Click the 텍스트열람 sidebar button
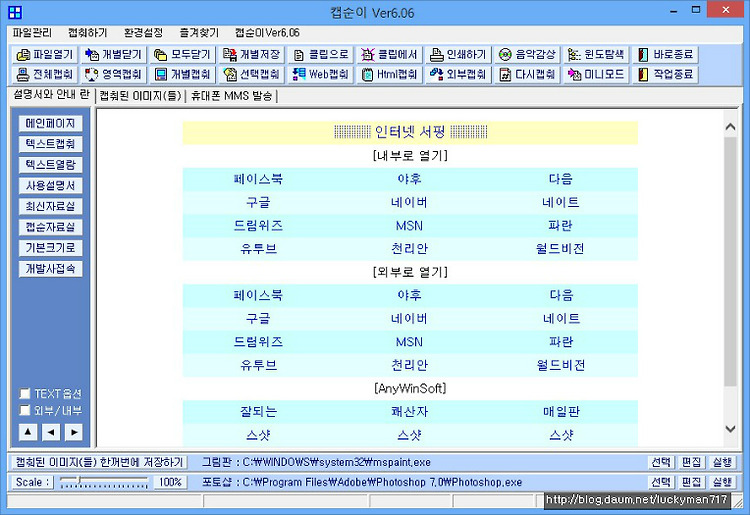This screenshot has height=515, width=750. click(51, 165)
